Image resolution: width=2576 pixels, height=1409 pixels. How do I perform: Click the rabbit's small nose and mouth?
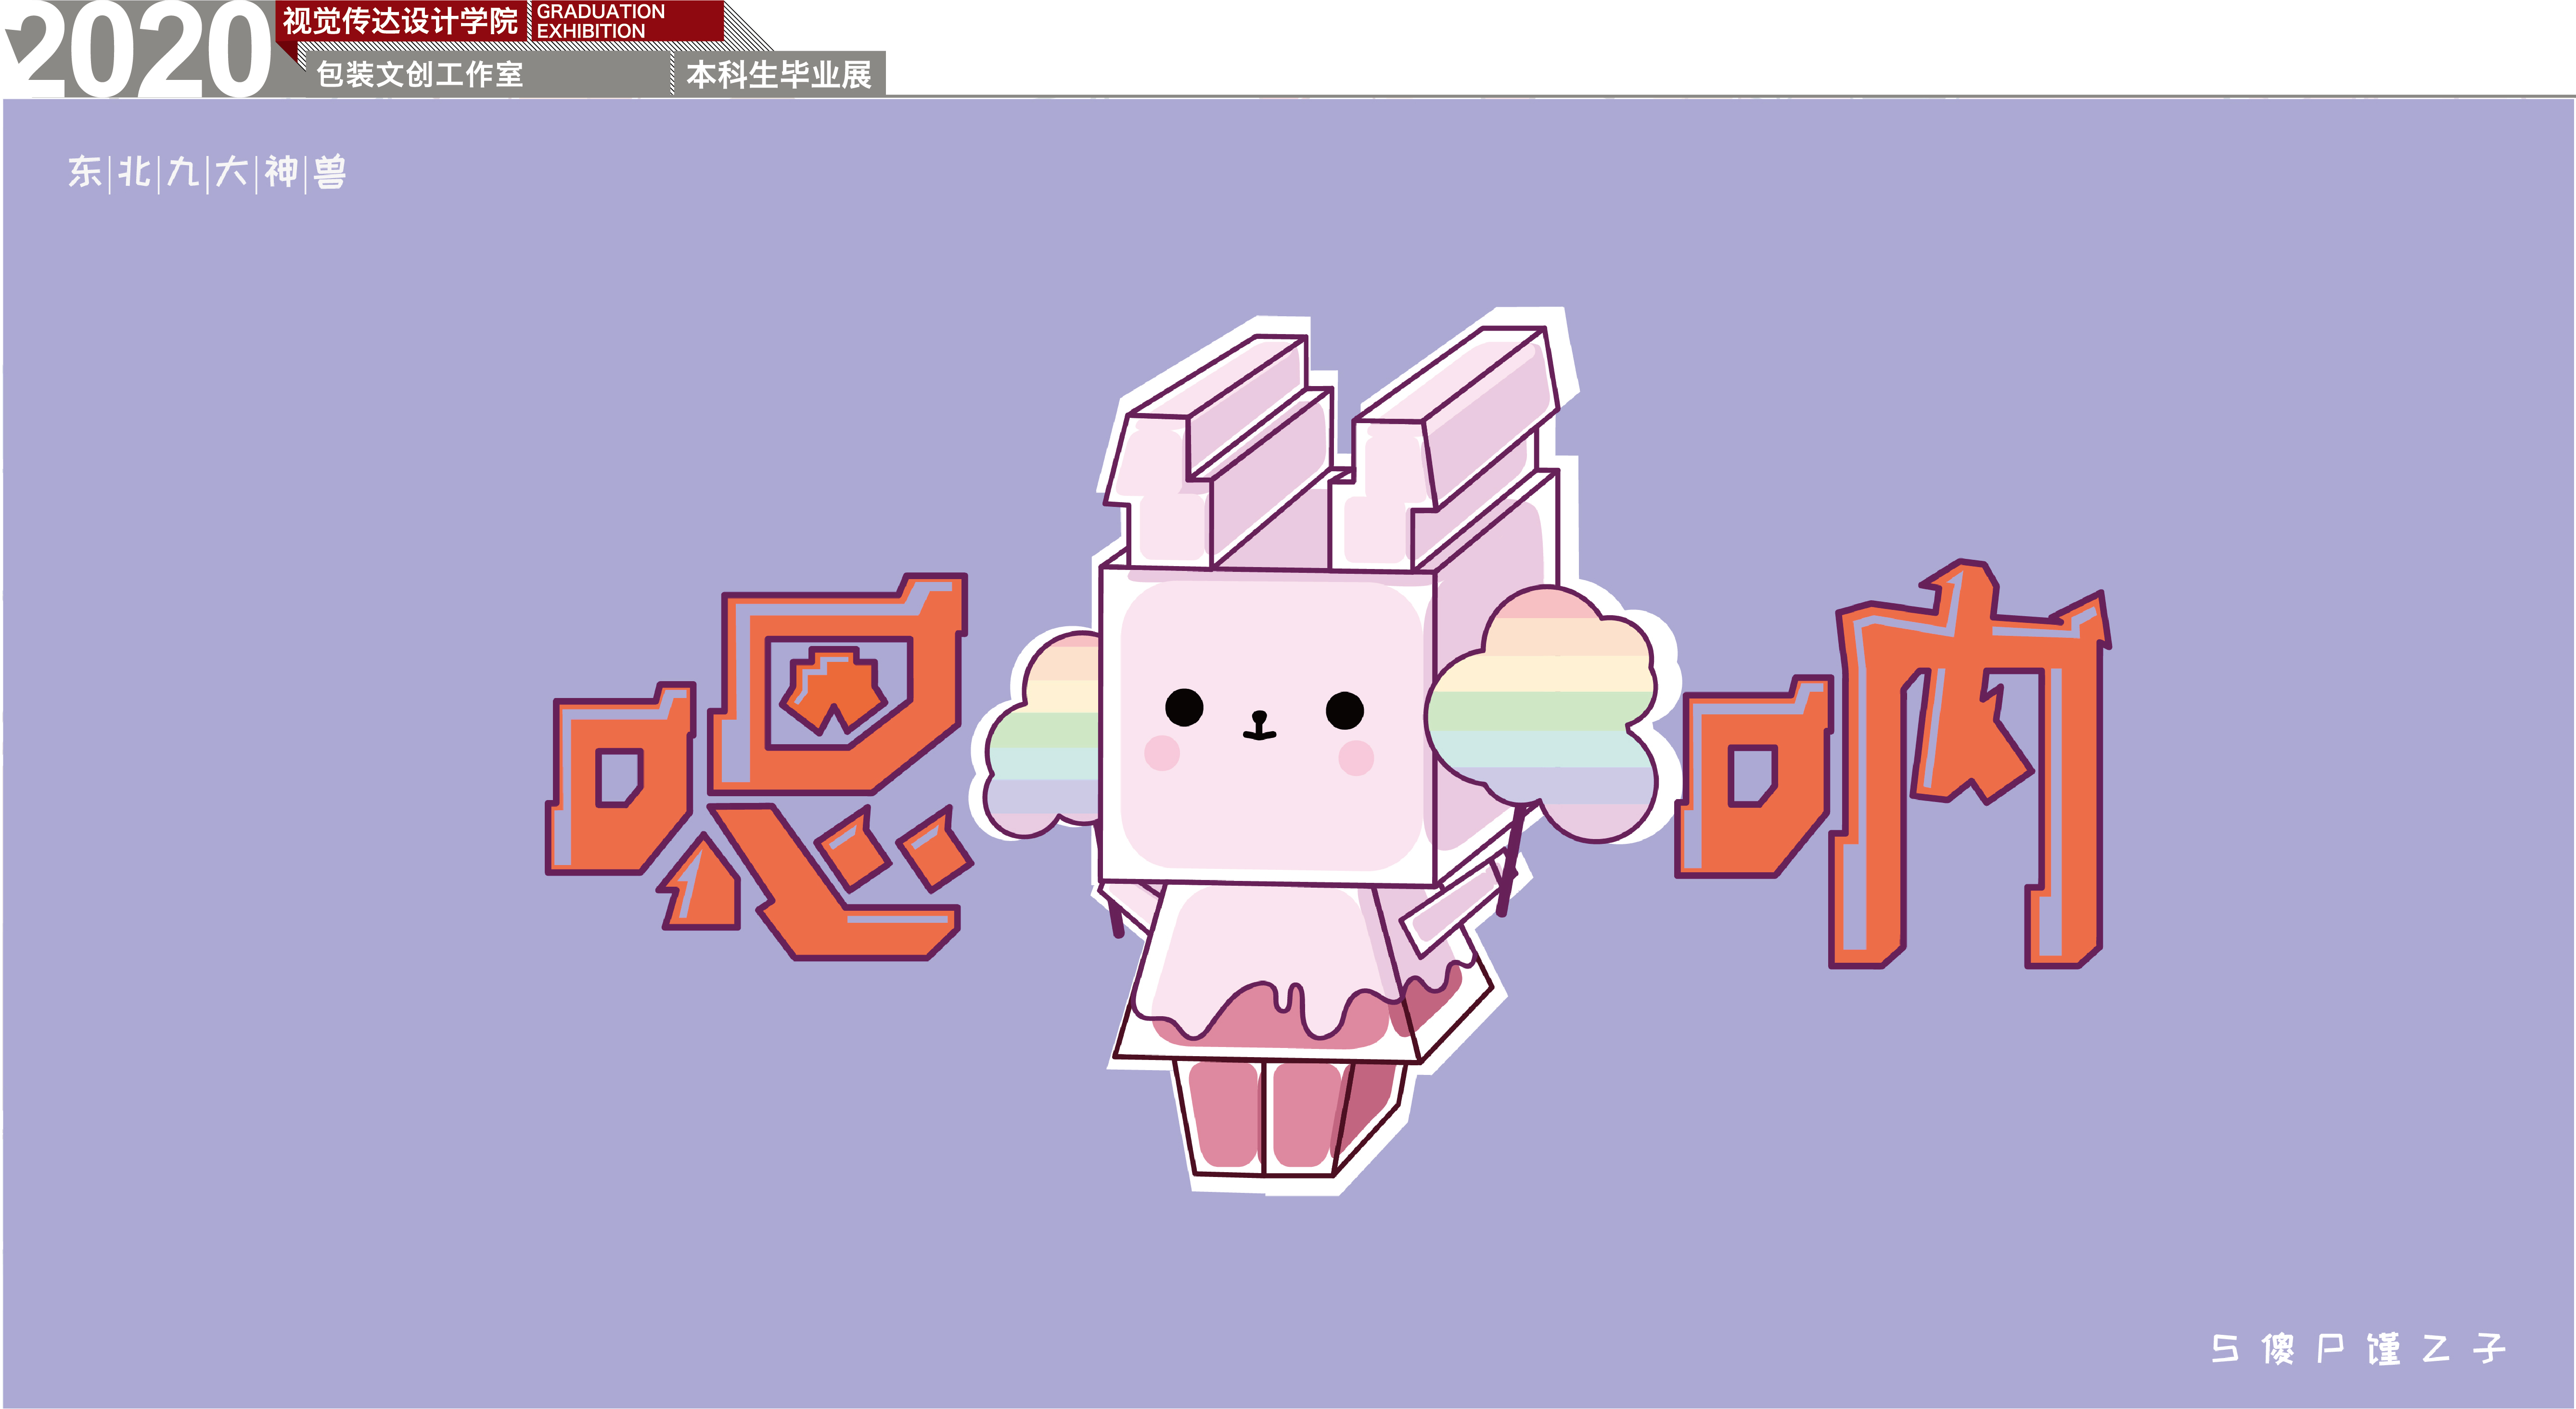pyautogui.click(x=1260, y=725)
